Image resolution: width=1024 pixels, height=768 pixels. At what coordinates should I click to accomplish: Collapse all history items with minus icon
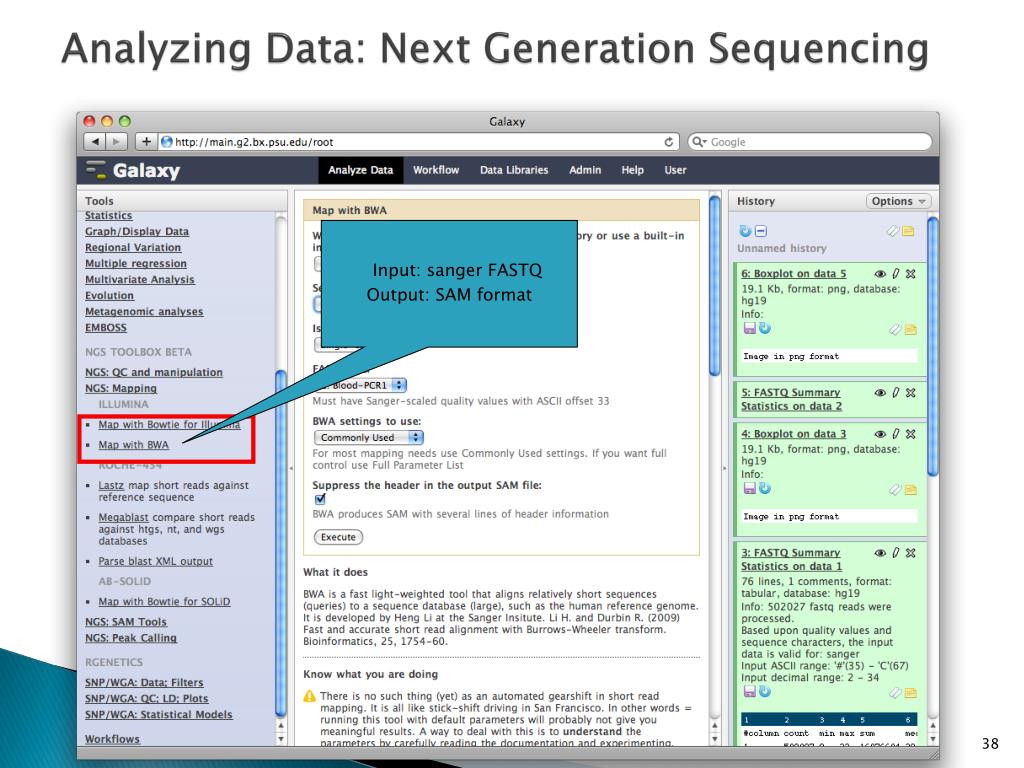(x=761, y=231)
